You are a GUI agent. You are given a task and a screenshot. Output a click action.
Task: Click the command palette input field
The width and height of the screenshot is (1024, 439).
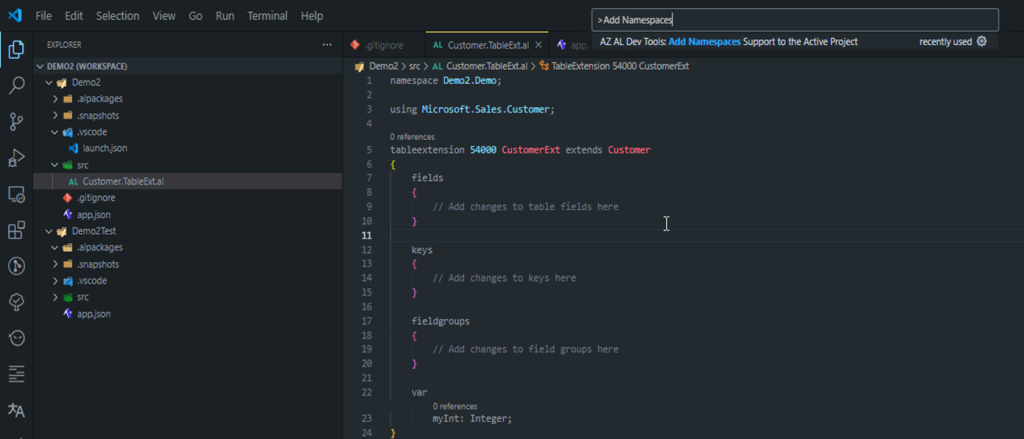(x=795, y=20)
